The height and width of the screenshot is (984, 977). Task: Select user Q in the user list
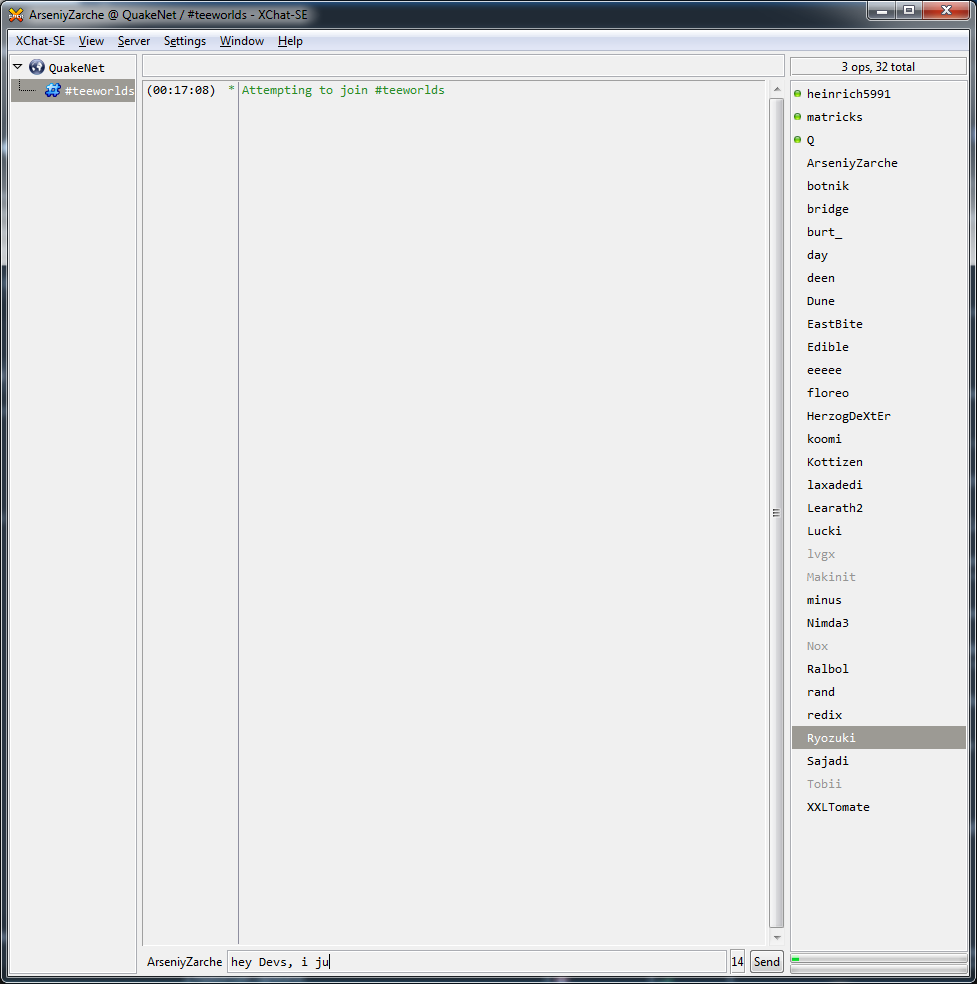tap(878, 140)
